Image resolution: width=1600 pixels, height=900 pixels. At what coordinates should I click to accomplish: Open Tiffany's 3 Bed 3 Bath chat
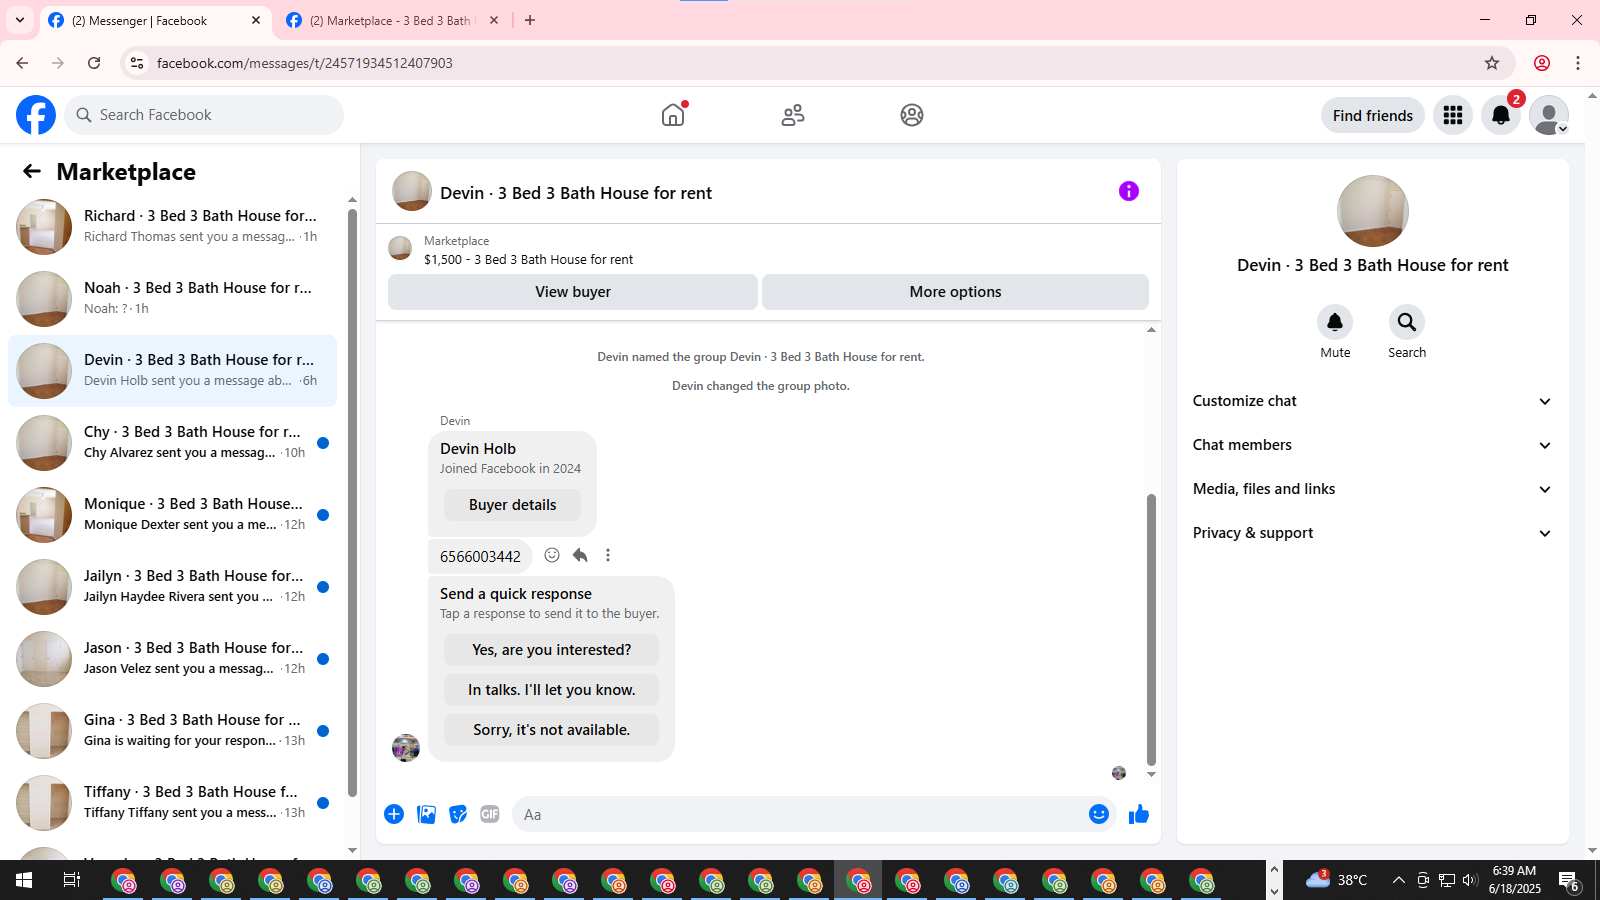(x=172, y=803)
